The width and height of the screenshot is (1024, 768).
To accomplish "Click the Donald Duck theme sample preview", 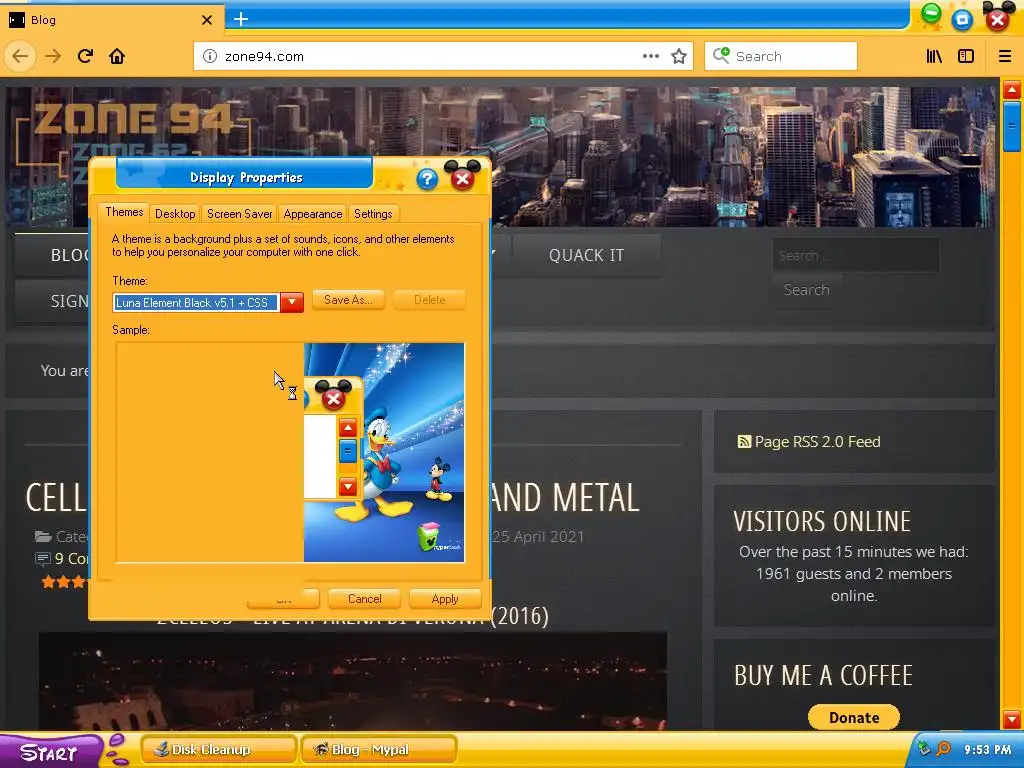I will tap(384, 452).
